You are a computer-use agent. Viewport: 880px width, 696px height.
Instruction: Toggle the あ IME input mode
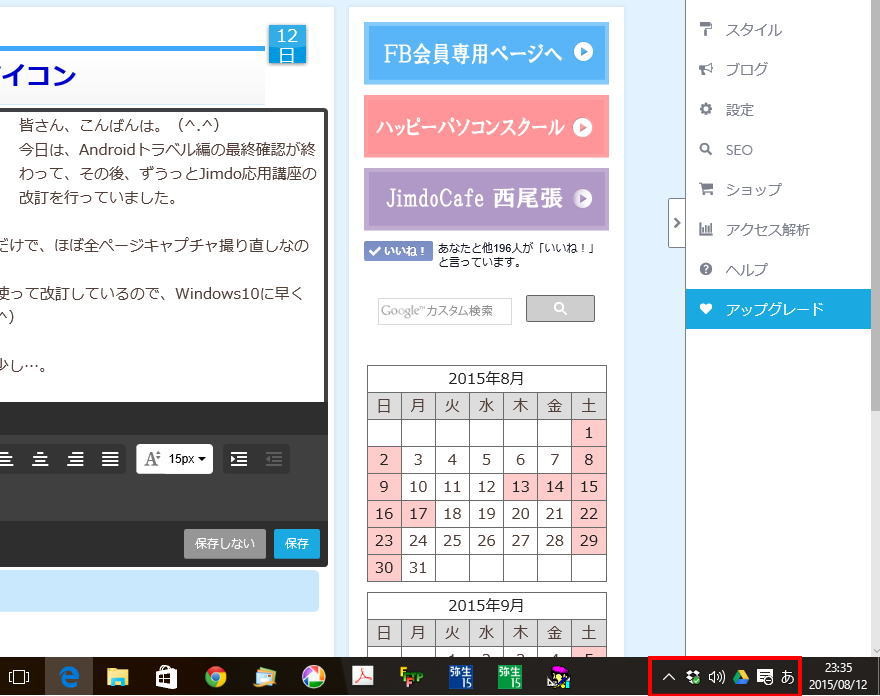click(788, 677)
